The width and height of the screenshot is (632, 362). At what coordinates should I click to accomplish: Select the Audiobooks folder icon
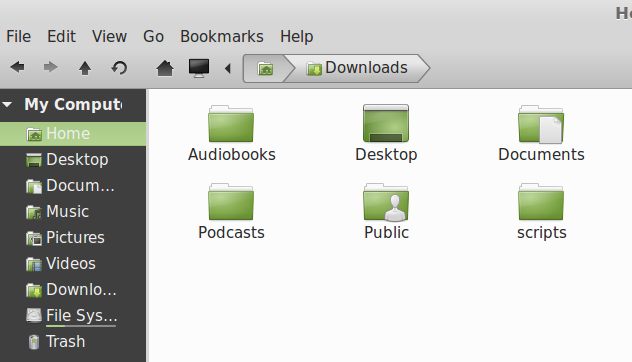pos(231,123)
